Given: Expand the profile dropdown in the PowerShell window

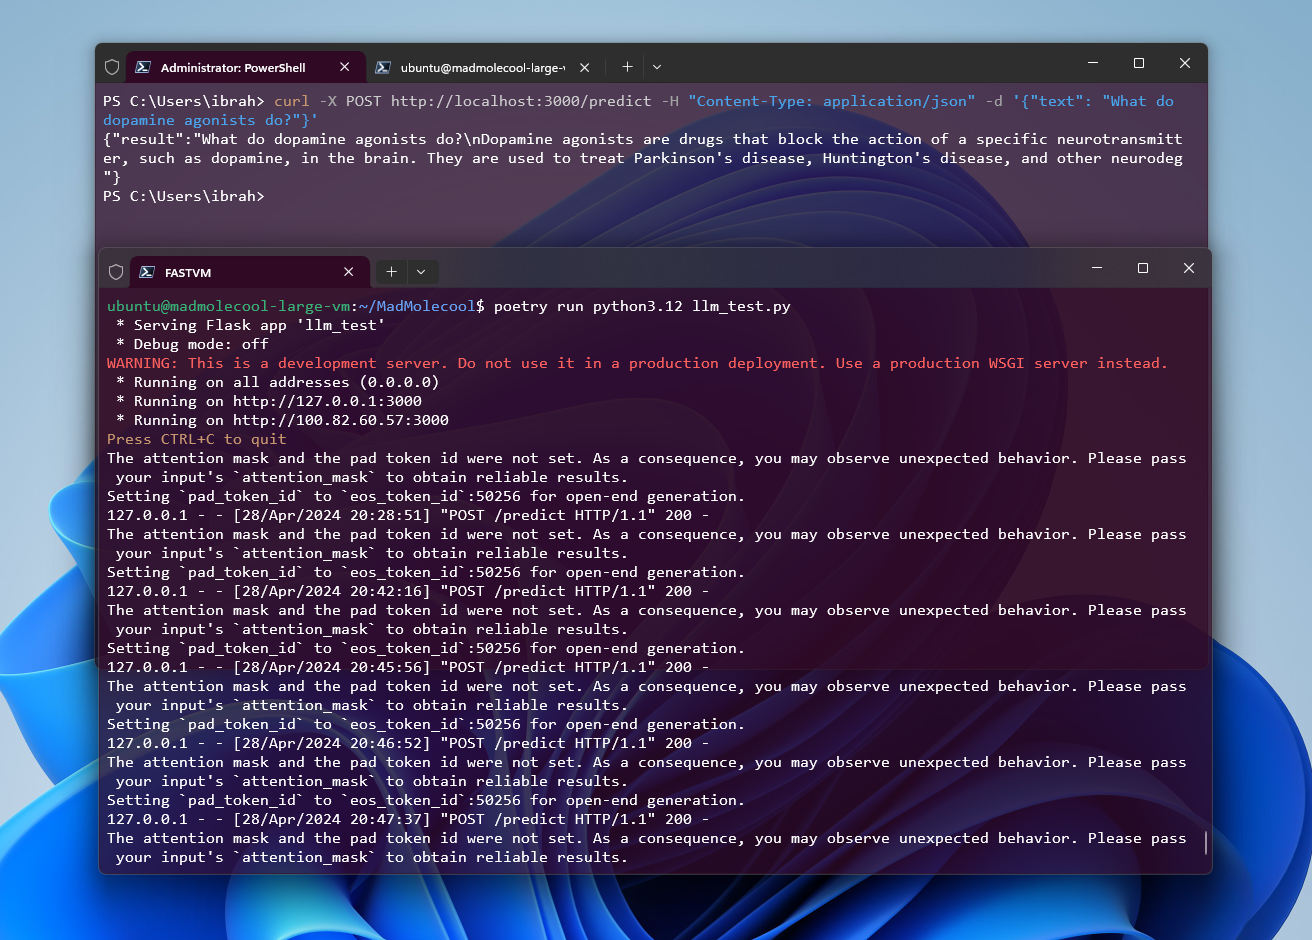Looking at the screenshot, I should click(x=657, y=67).
